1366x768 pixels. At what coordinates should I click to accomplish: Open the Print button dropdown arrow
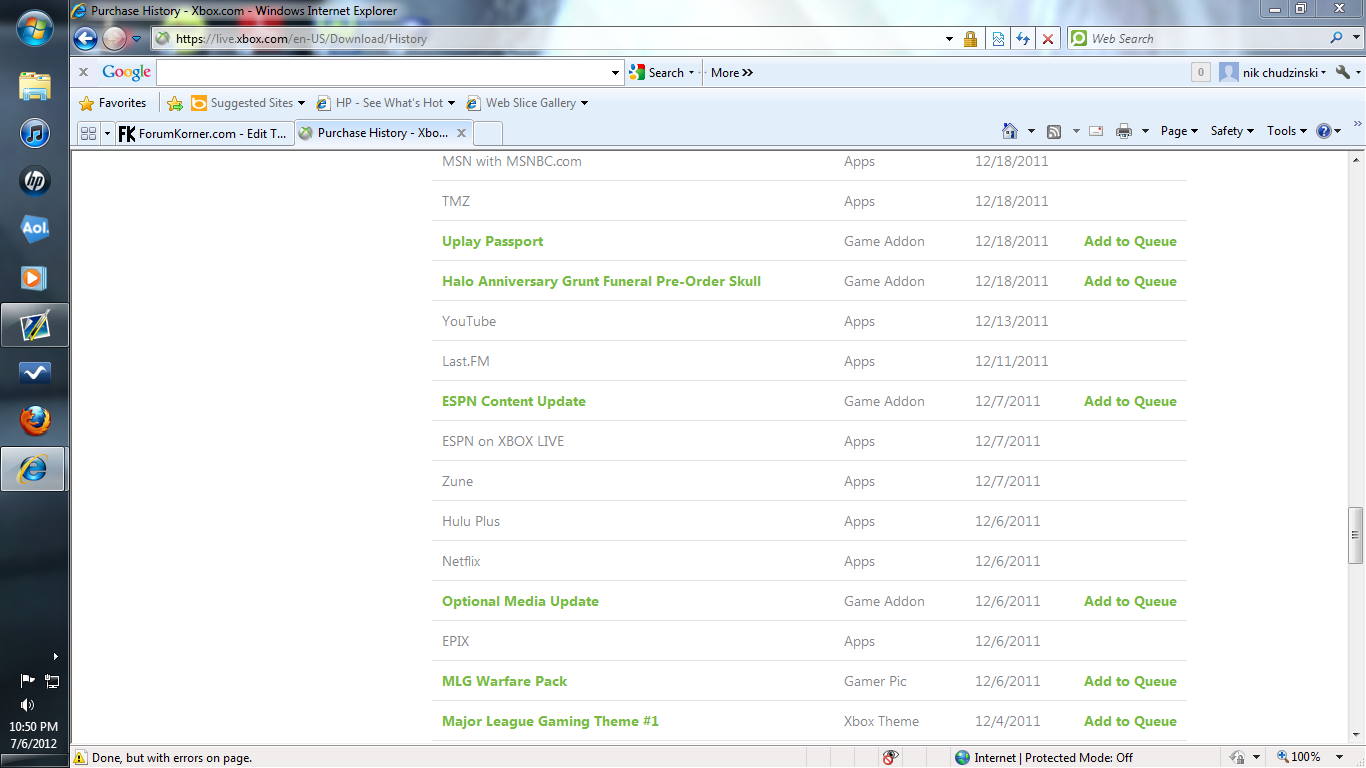(1145, 131)
